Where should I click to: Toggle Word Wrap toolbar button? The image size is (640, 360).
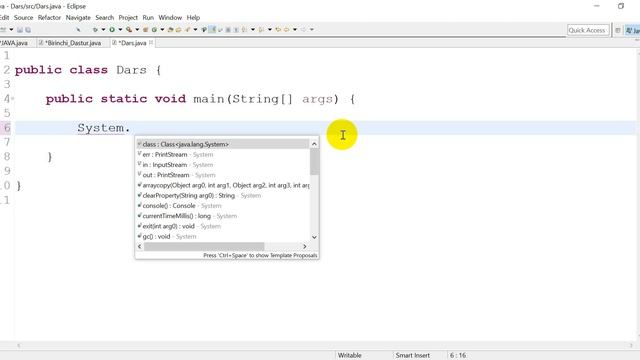[220, 30]
